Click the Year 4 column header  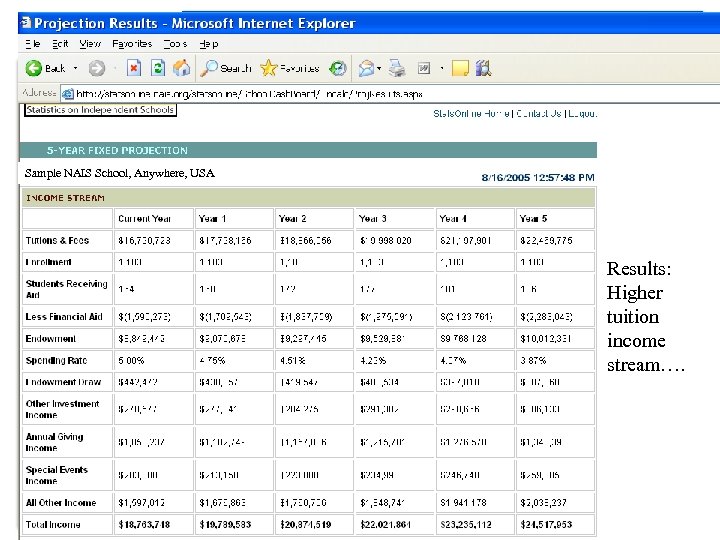pos(453,219)
